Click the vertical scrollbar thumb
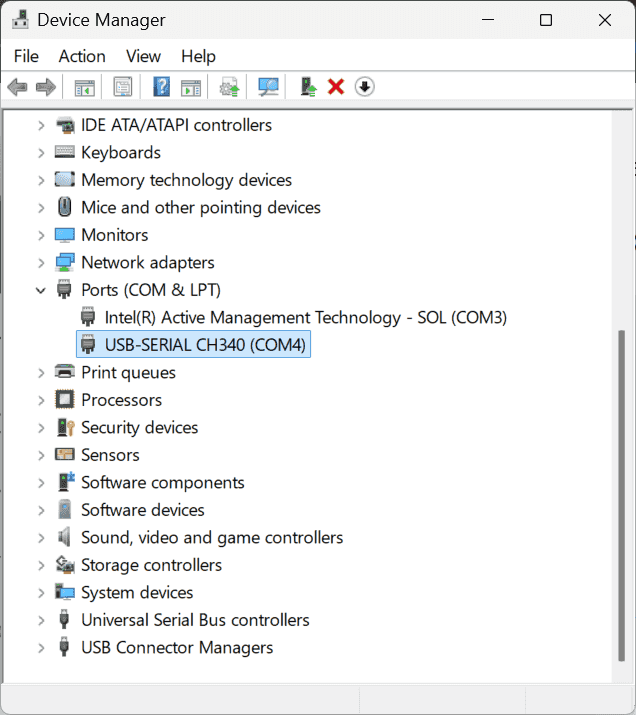636x715 pixels. tap(621, 490)
